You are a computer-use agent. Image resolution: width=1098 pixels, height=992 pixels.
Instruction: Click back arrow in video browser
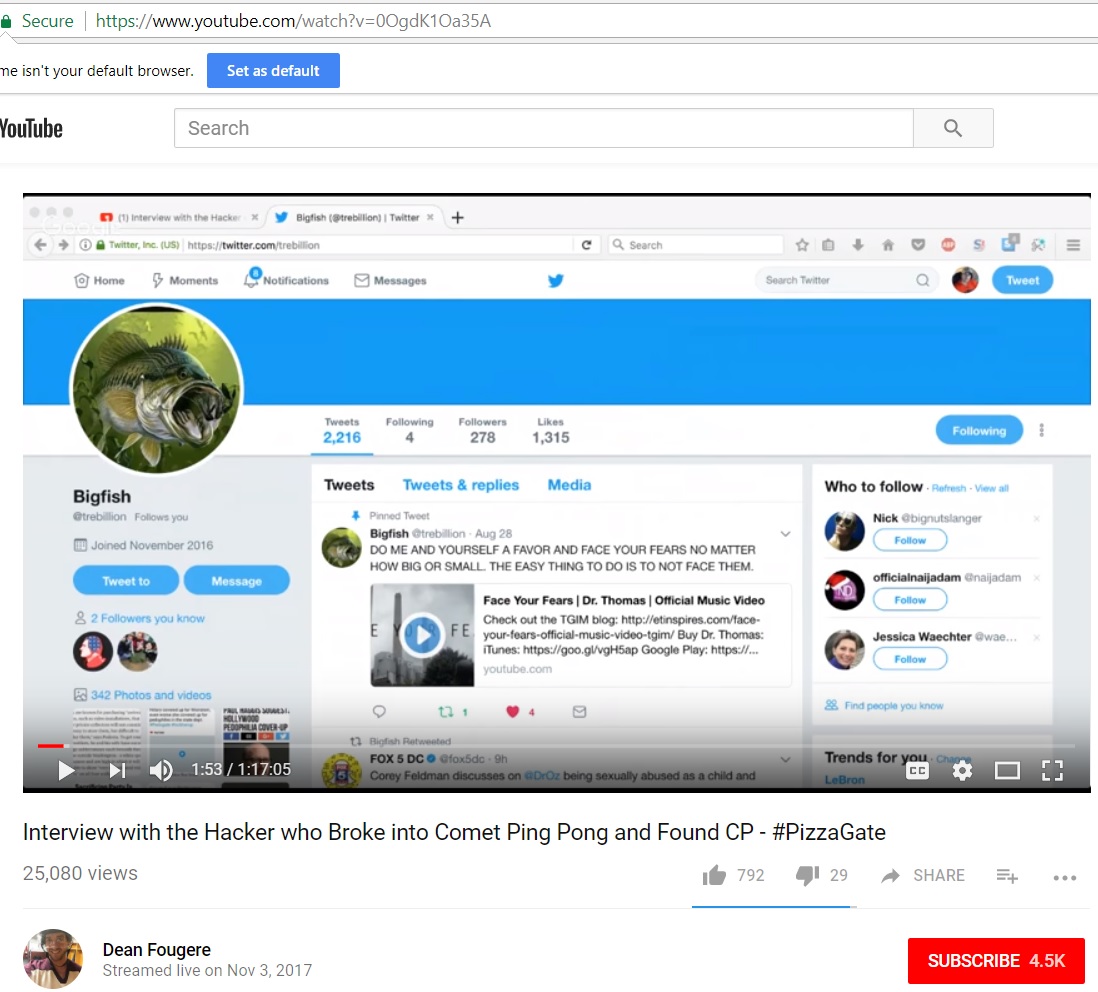(41, 244)
